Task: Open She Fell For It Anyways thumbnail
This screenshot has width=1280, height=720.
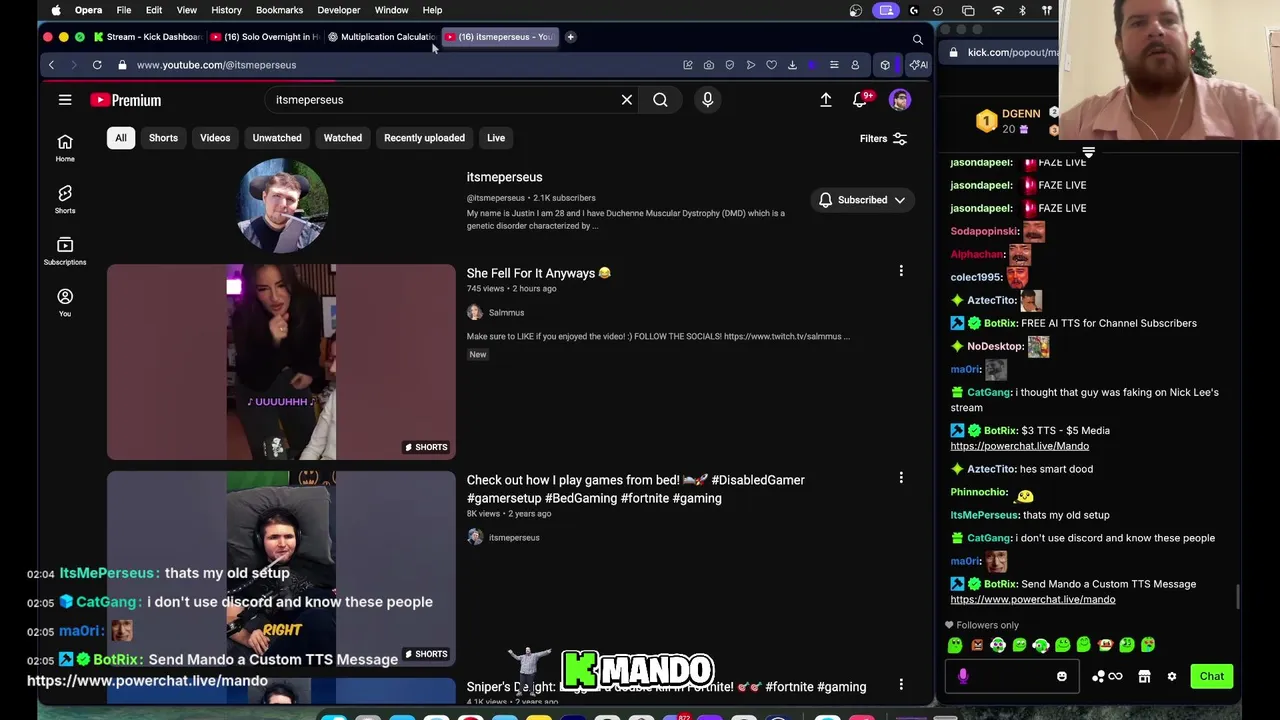Action: 281,362
